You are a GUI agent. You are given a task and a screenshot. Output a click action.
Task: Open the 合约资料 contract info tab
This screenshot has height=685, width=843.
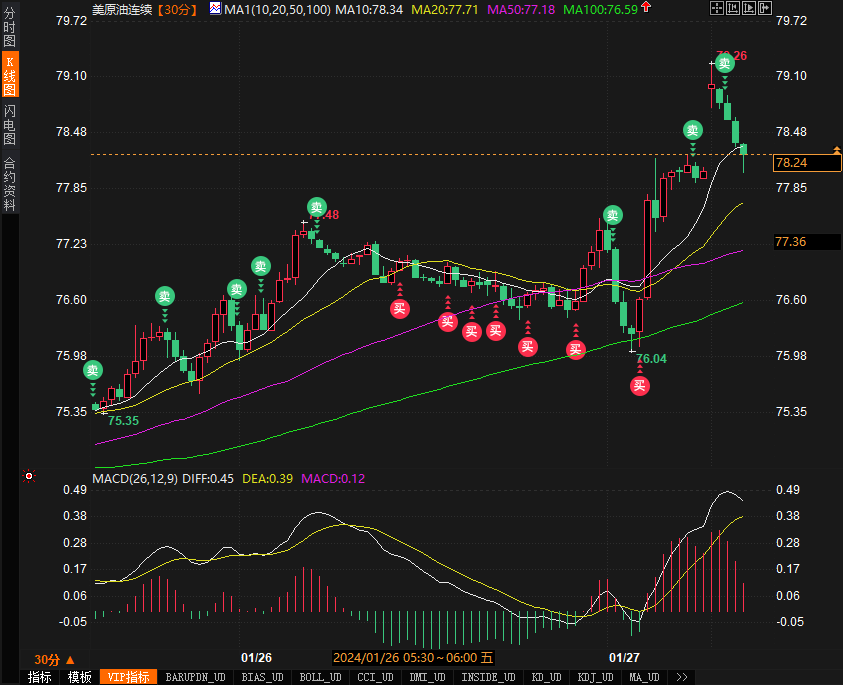click(x=9, y=184)
